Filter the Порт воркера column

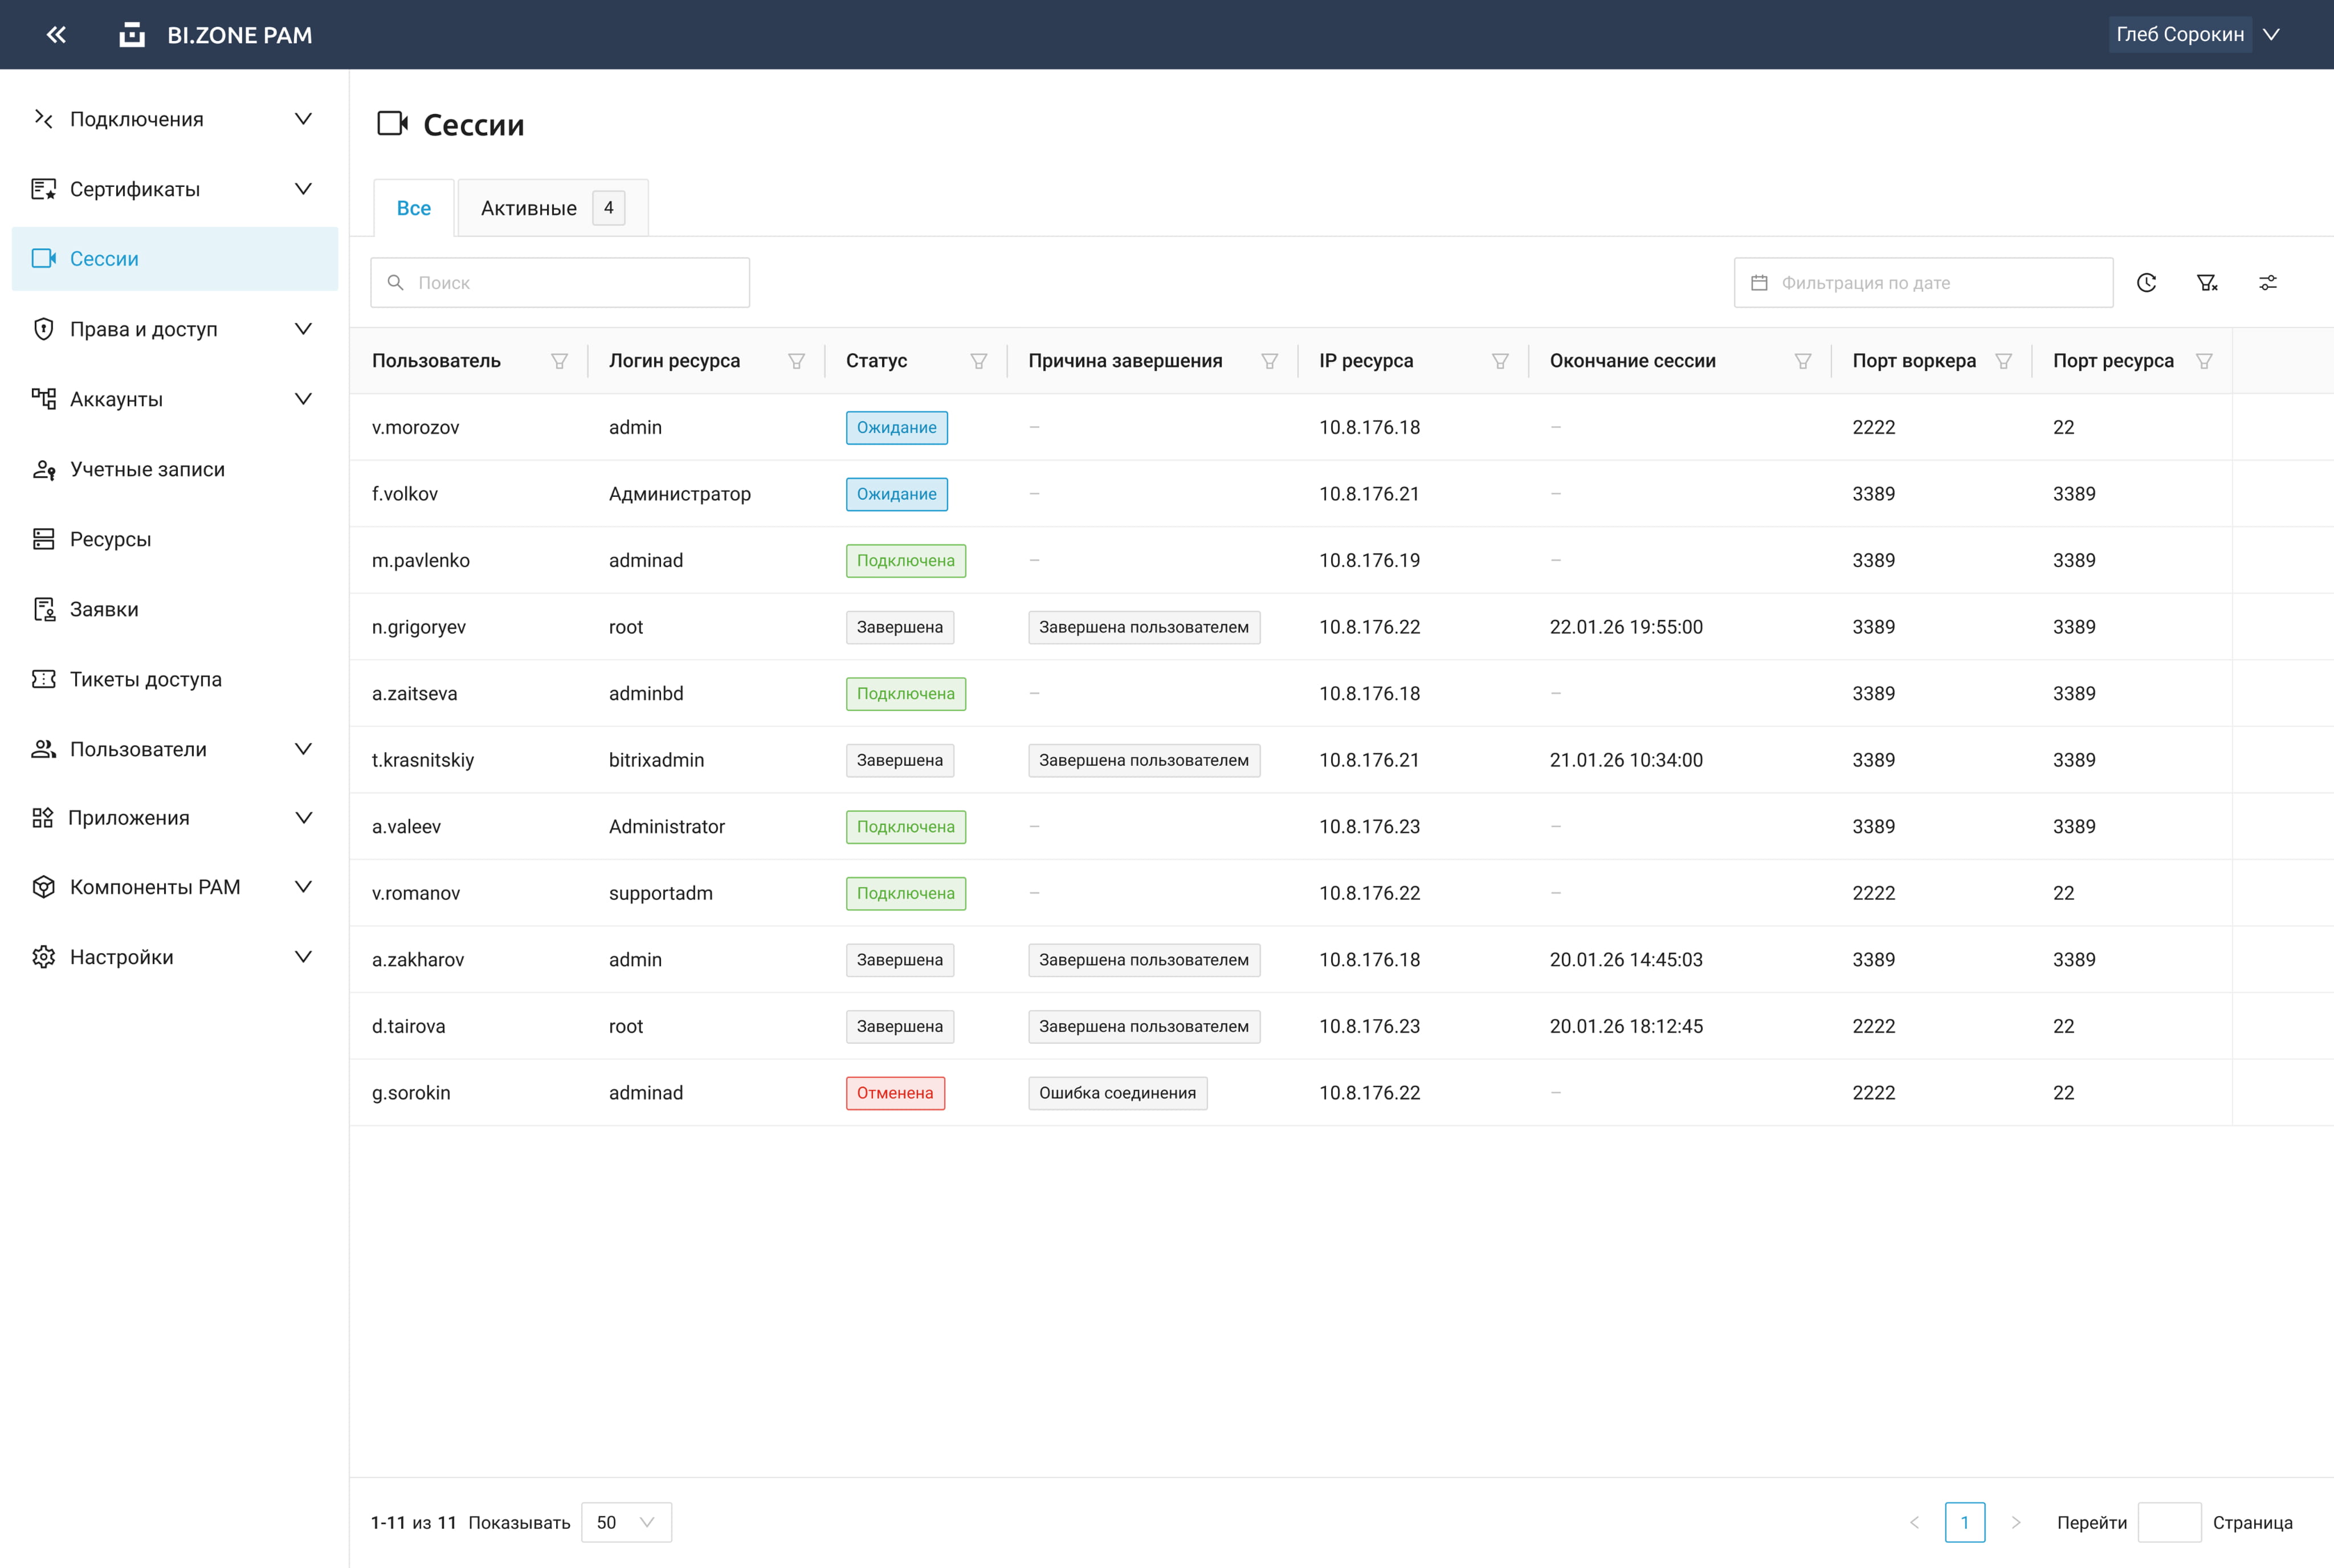(x=2003, y=361)
